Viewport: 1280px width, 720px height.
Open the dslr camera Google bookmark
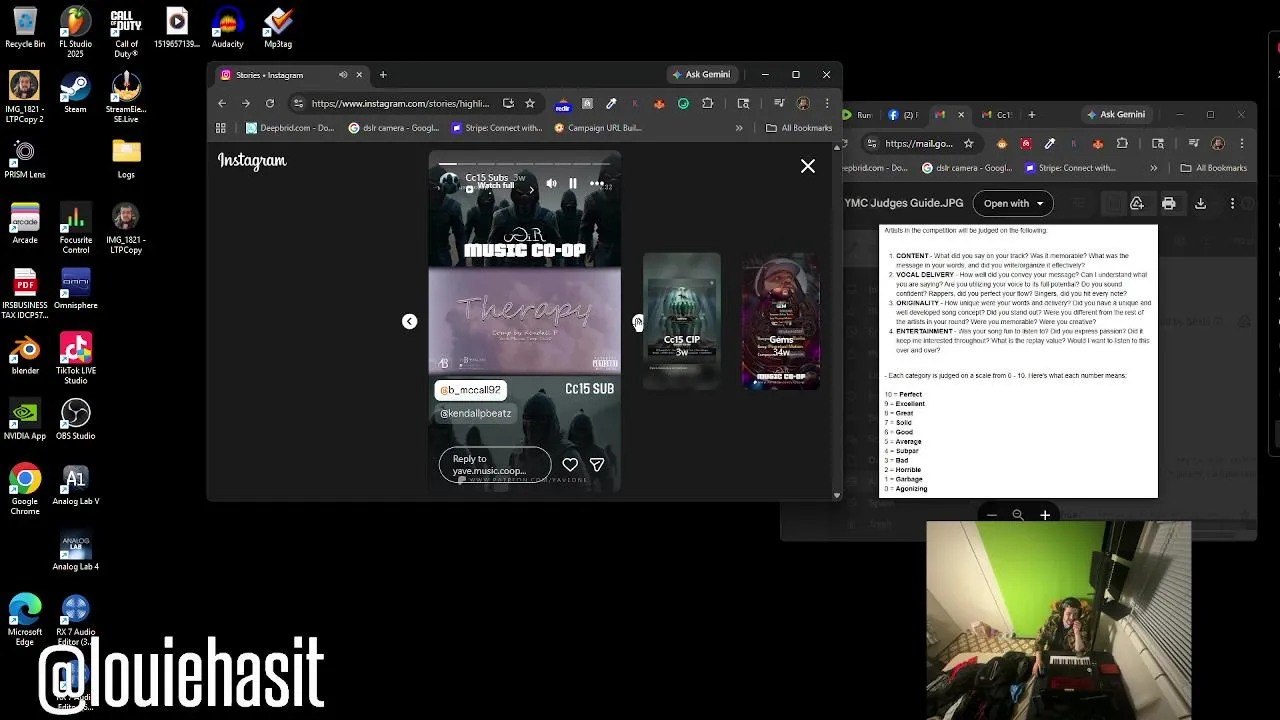[x=394, y=128]
